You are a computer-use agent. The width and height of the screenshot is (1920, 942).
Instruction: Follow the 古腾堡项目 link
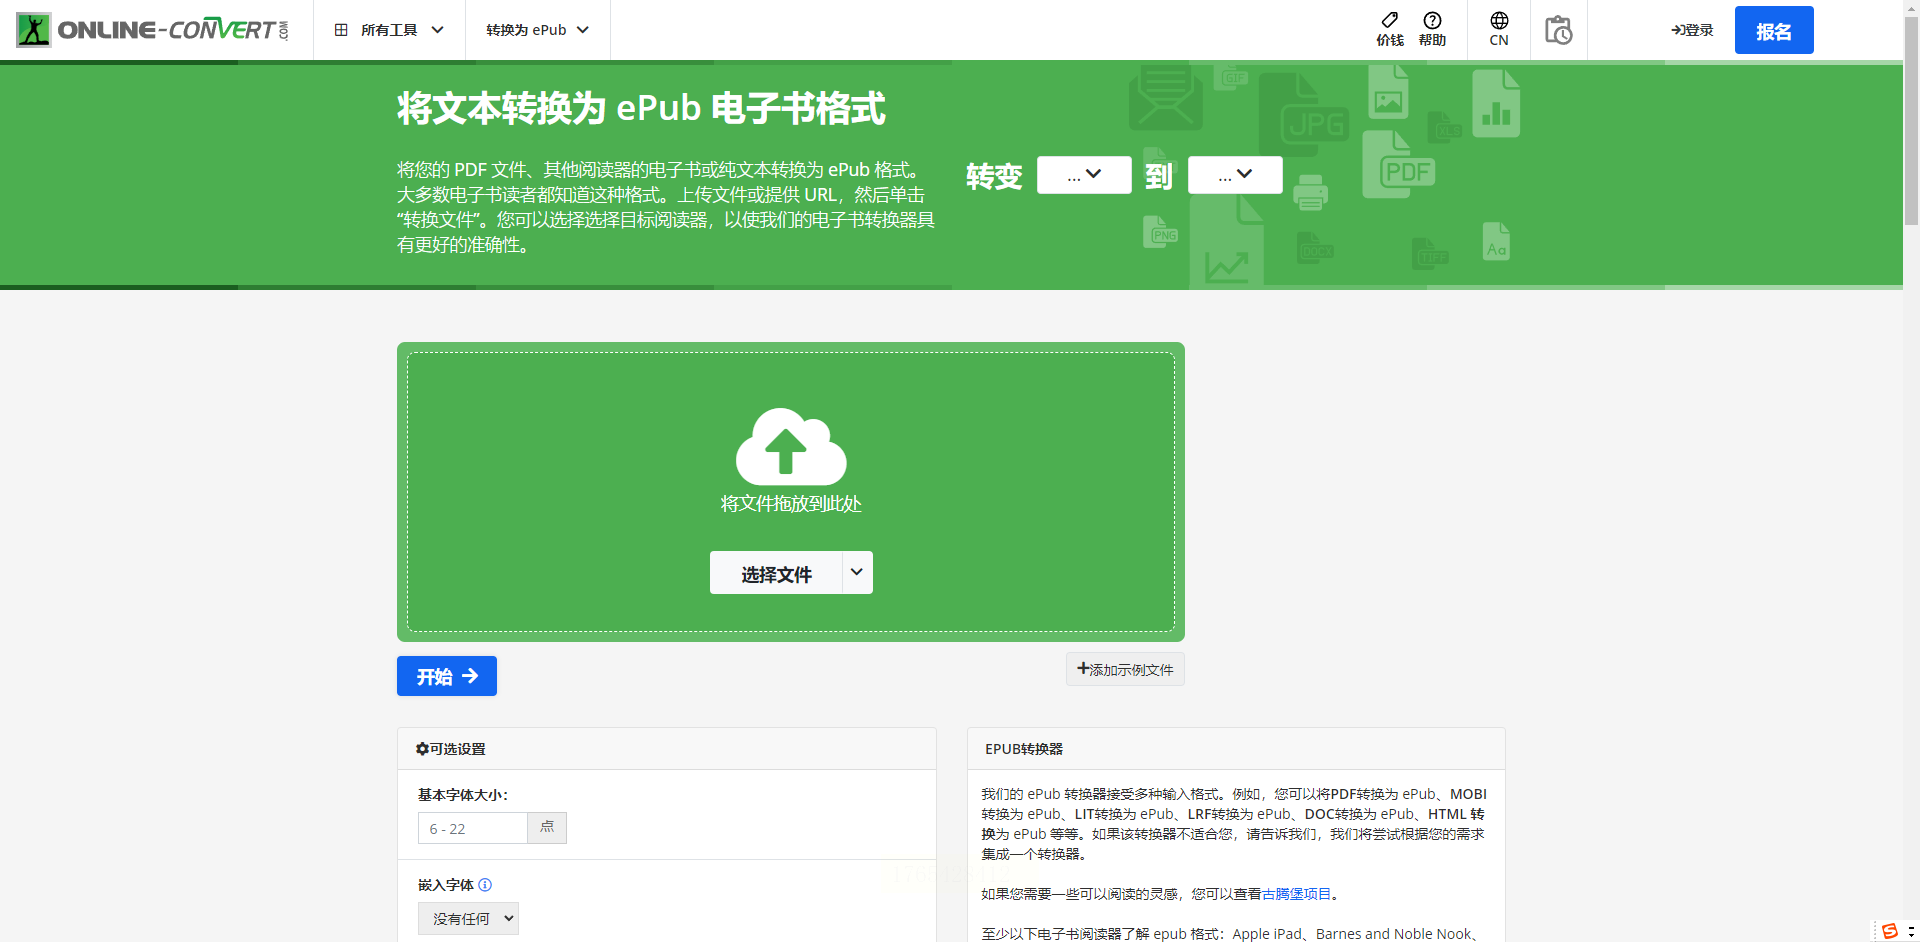[x=1296, y=894]
